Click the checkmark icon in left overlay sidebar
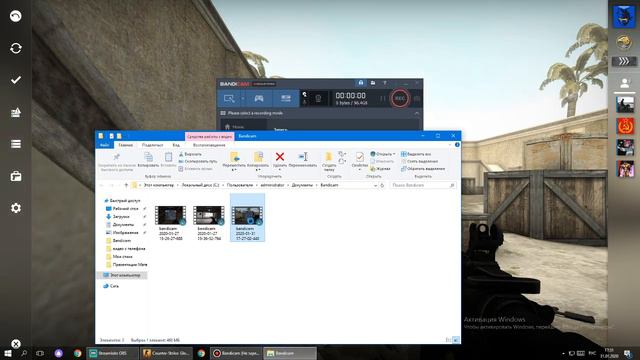Screen dimensions: 640x360 tap(16, 80)
